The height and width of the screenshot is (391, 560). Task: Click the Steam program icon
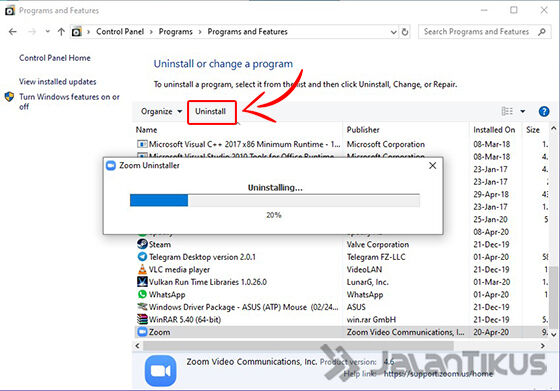point(142,244)
